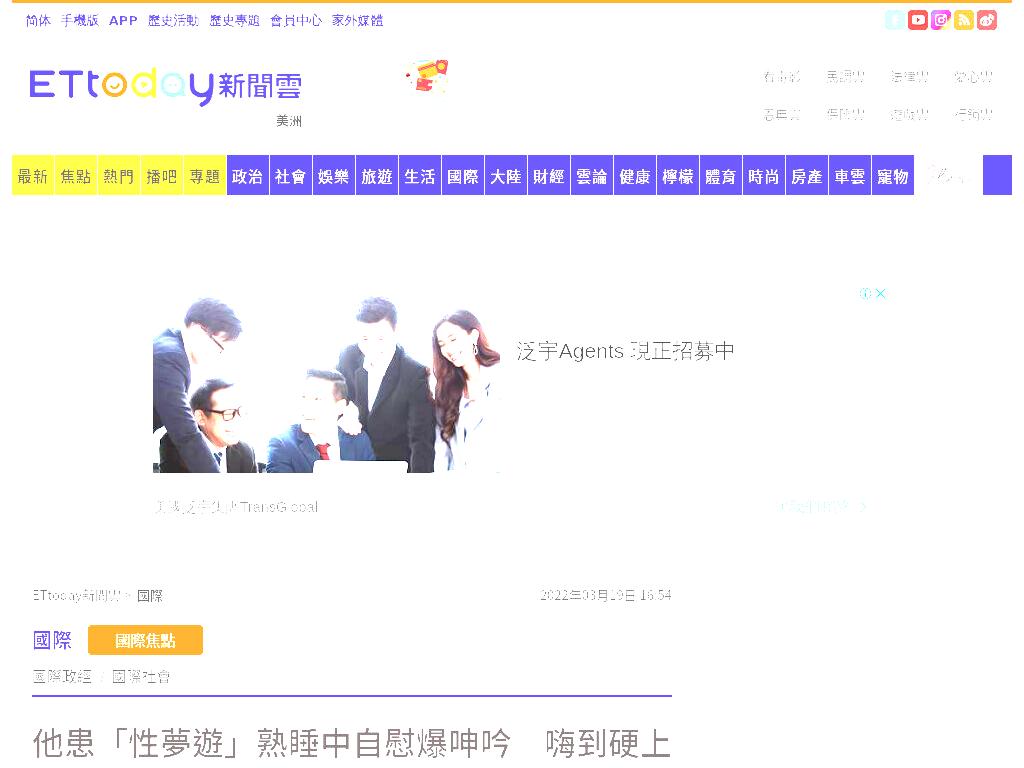1024x768 pixels.
Task: Select the 美洲 region label under logo
Action: pos(289,121)
